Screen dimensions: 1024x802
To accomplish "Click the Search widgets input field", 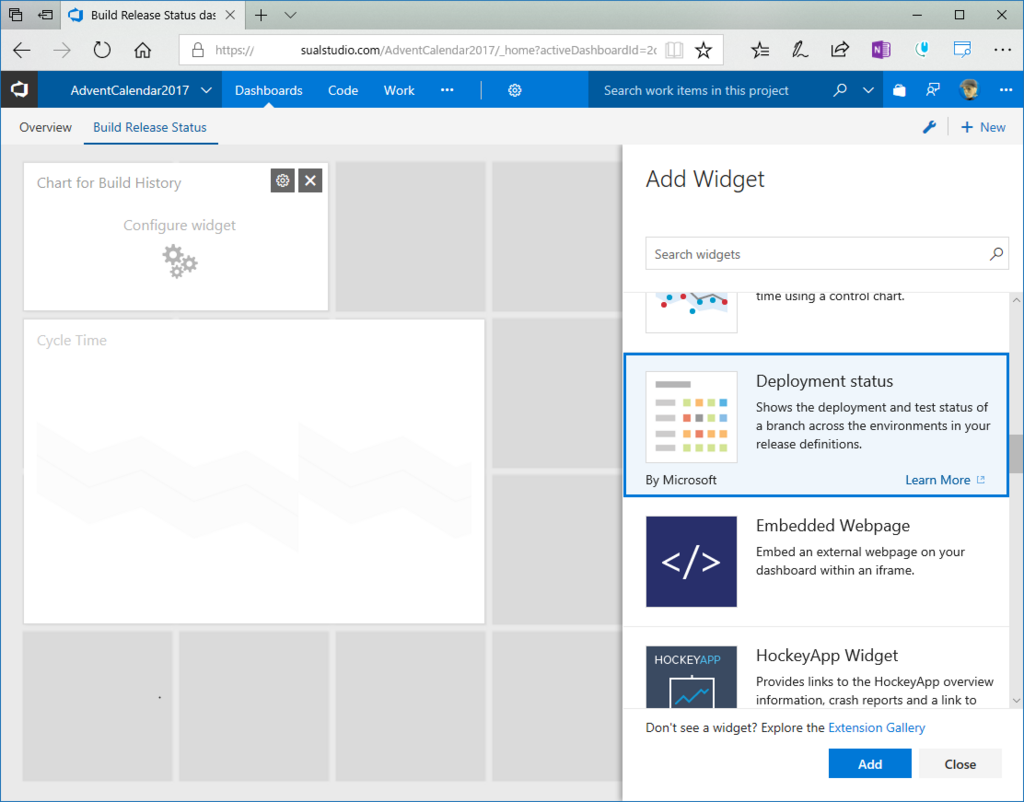I will [827, 254].
